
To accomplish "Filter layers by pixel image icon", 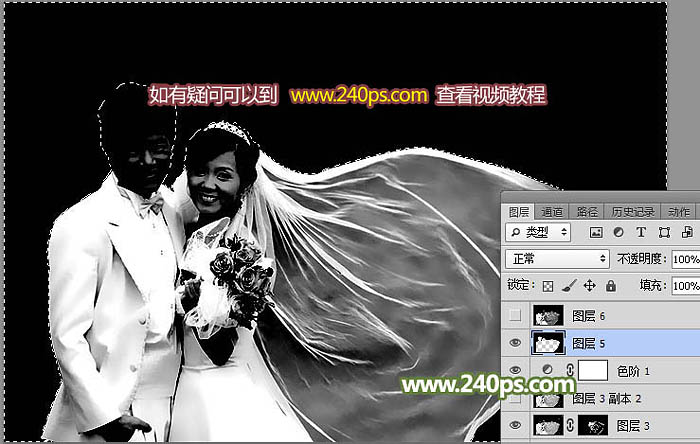I will pyautogui.click(x=596, y=232).
